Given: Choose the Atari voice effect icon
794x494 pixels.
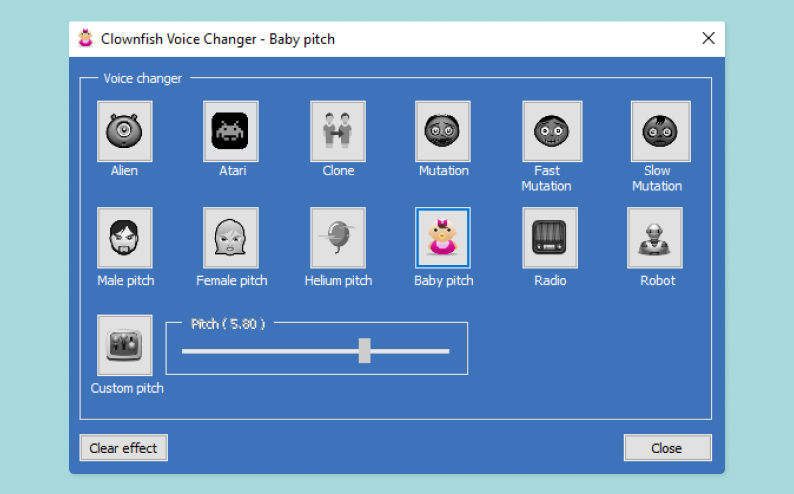Looking at the screenshot, I should click(x=231, y=132).
